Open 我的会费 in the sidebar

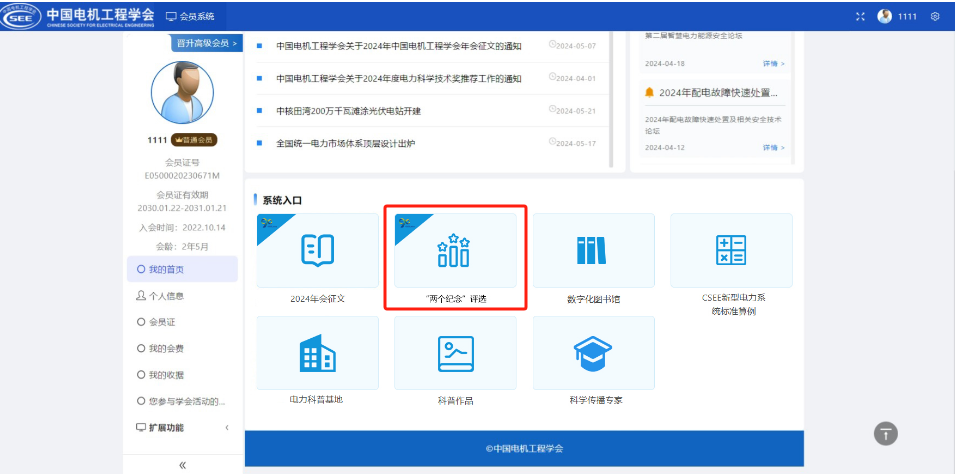pyautogui.click(x=182, y=348)
